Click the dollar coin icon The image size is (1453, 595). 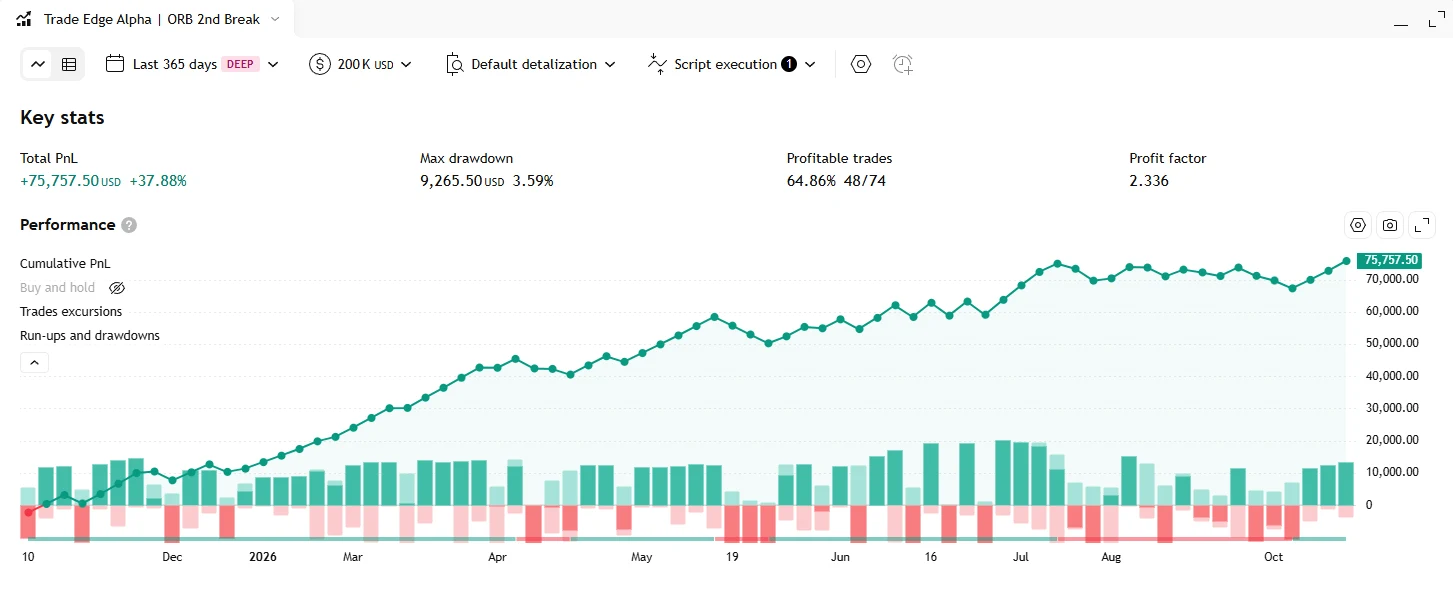point(320,64)
